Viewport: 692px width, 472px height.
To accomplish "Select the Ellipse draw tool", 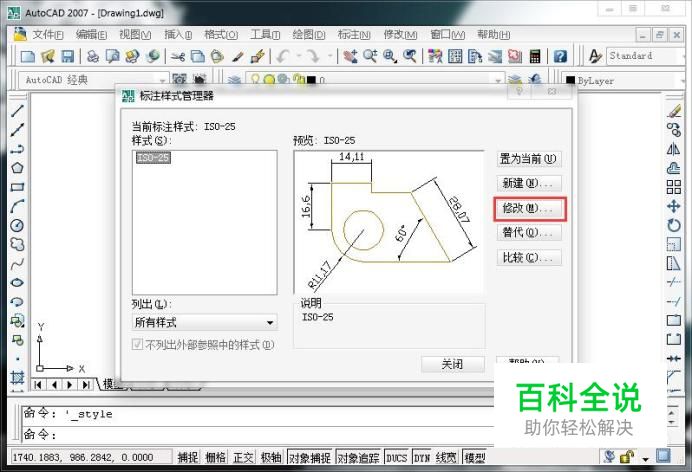I will click(17, 283).
